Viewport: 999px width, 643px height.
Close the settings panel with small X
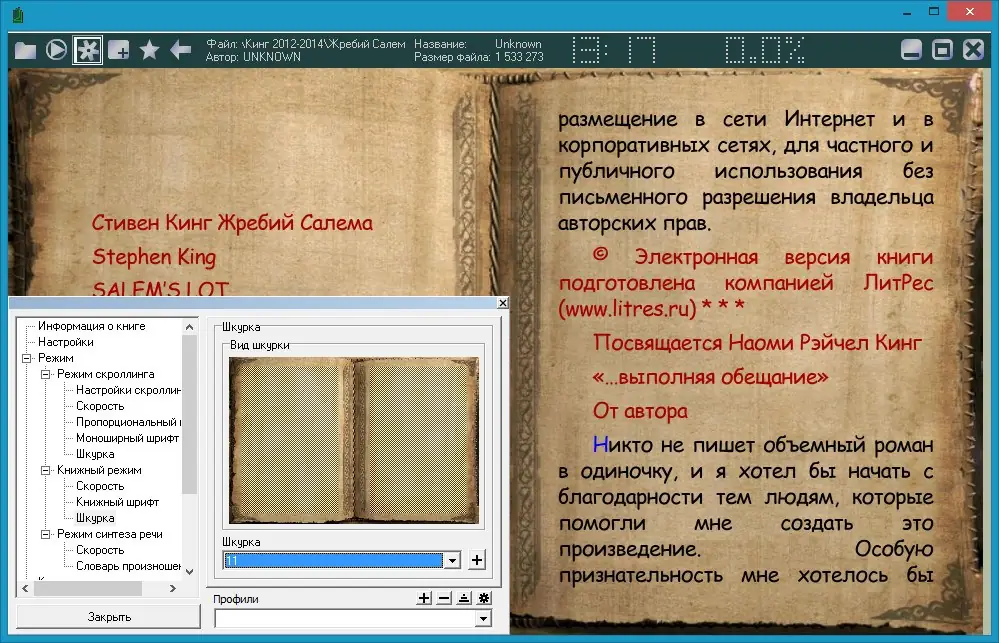pos(503,303)
